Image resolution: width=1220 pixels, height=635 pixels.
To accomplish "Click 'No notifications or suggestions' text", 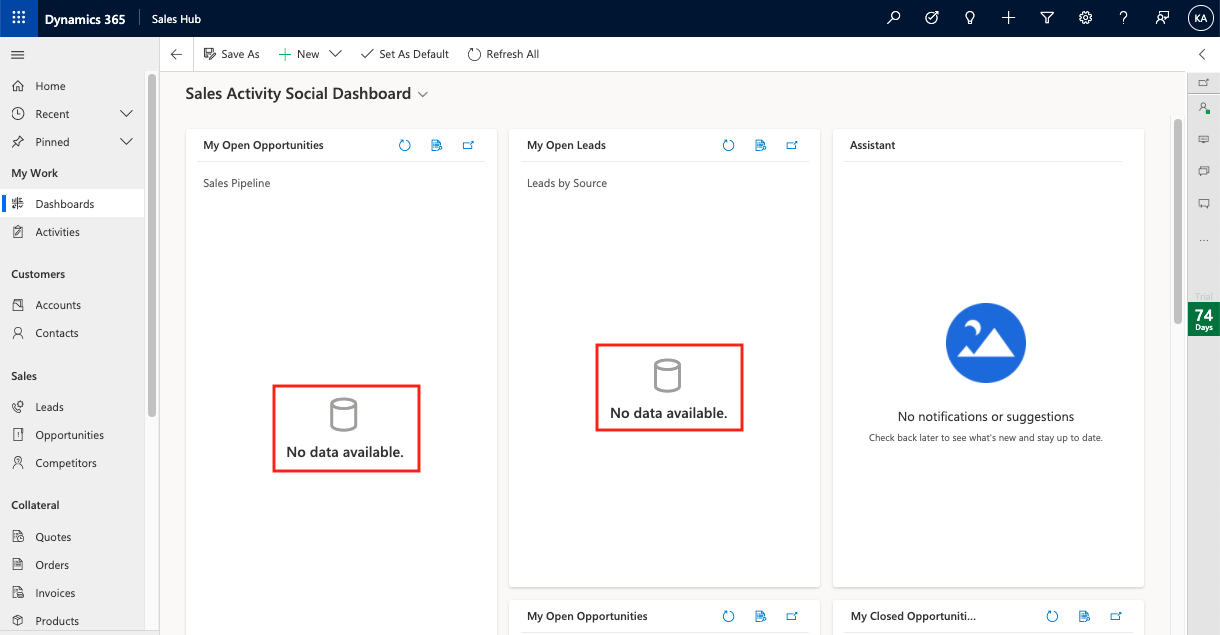I will (x=986, y=417).
